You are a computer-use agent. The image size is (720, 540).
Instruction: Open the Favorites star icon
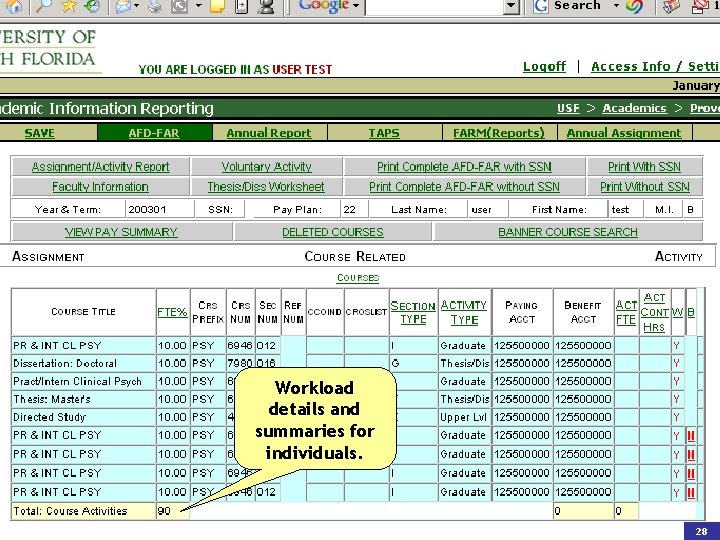(68, 6)
